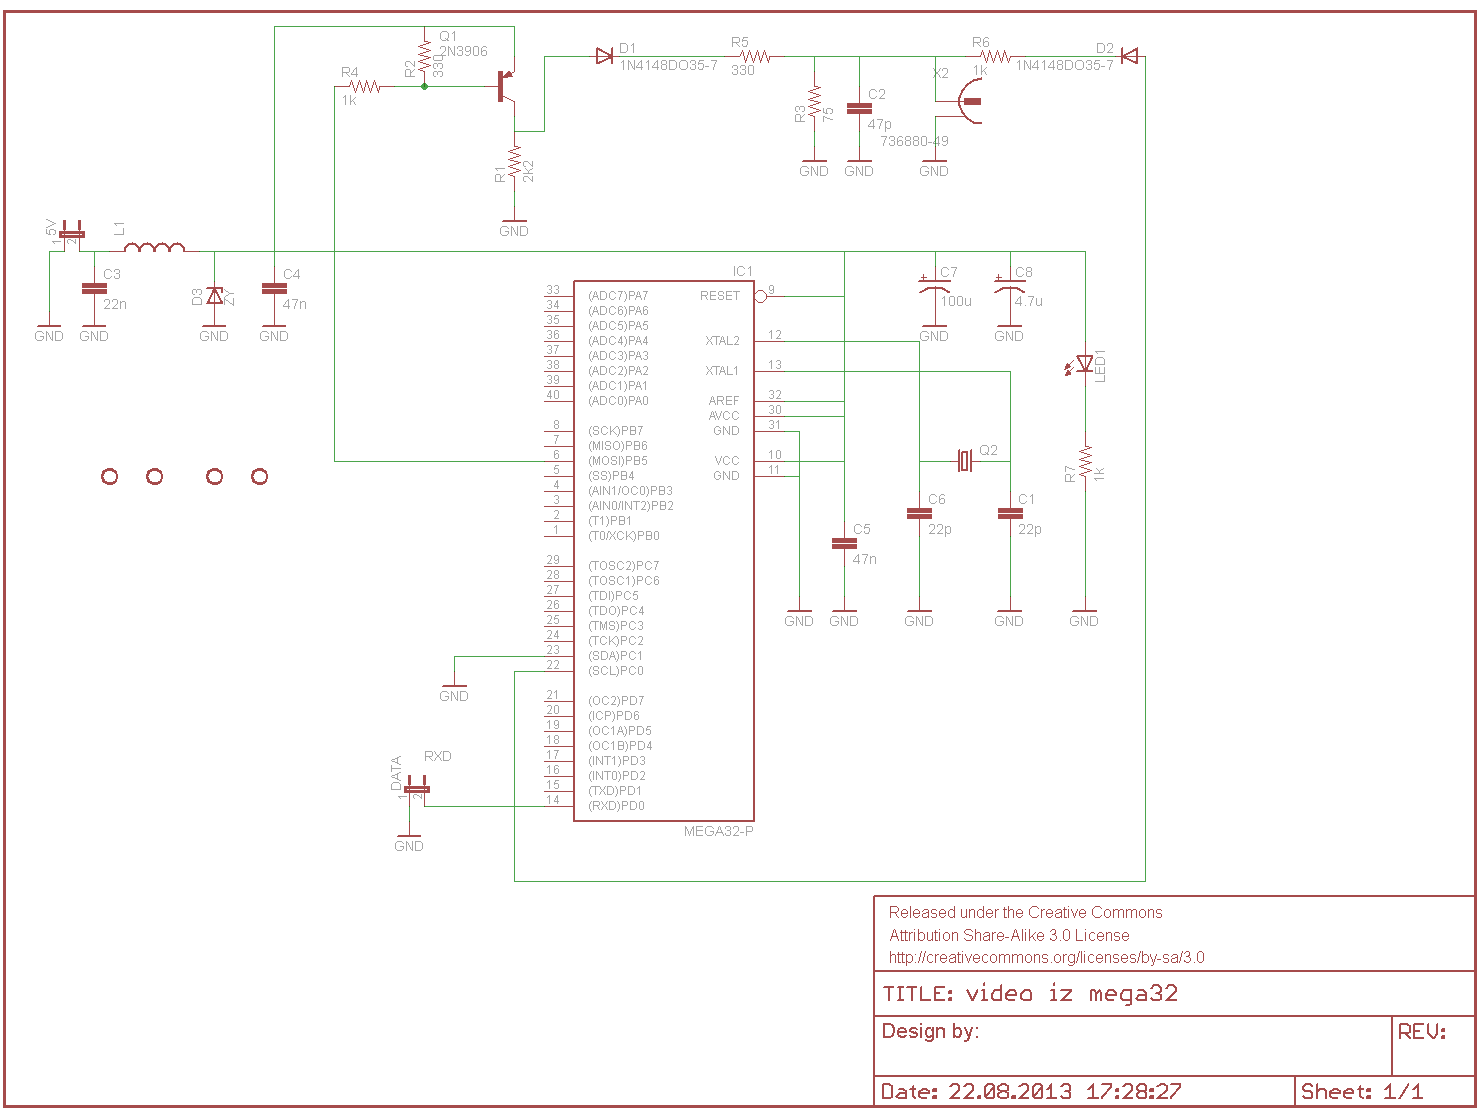Select the C1 22p capacitor symbol

1010,513
